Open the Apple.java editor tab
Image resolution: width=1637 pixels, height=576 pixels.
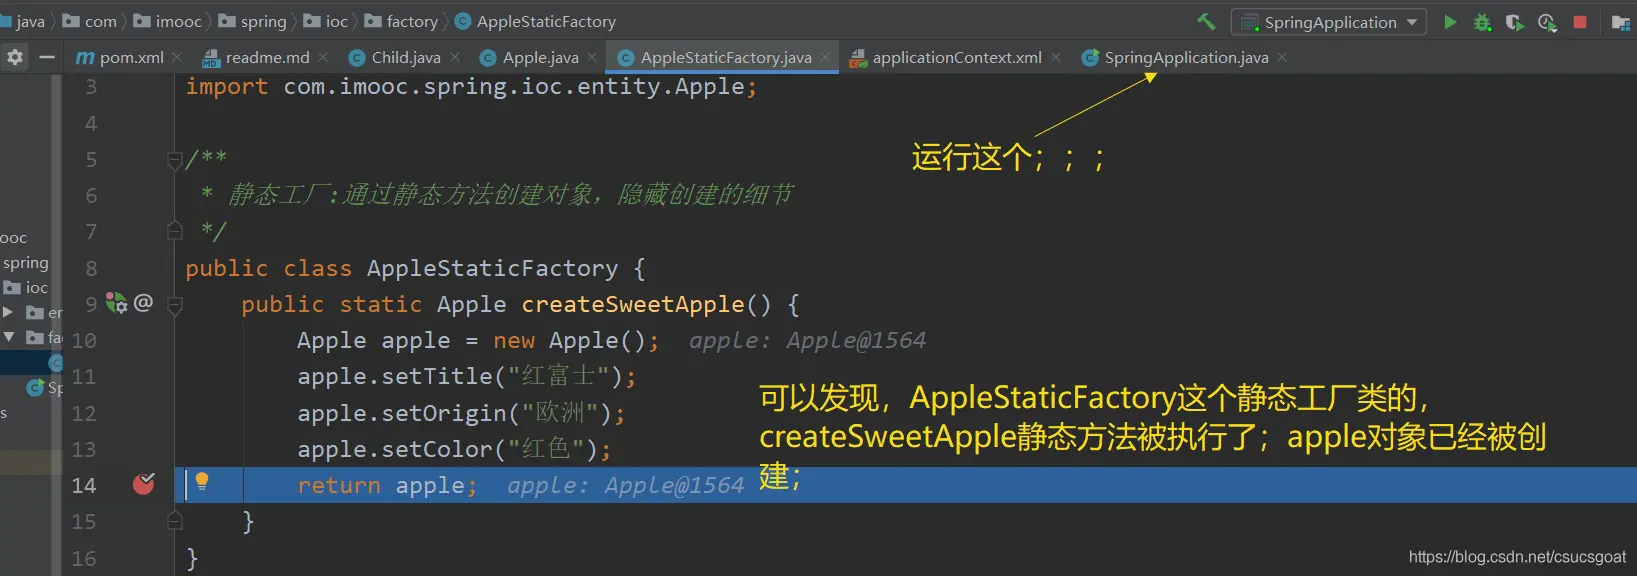(x=540, y=58)
